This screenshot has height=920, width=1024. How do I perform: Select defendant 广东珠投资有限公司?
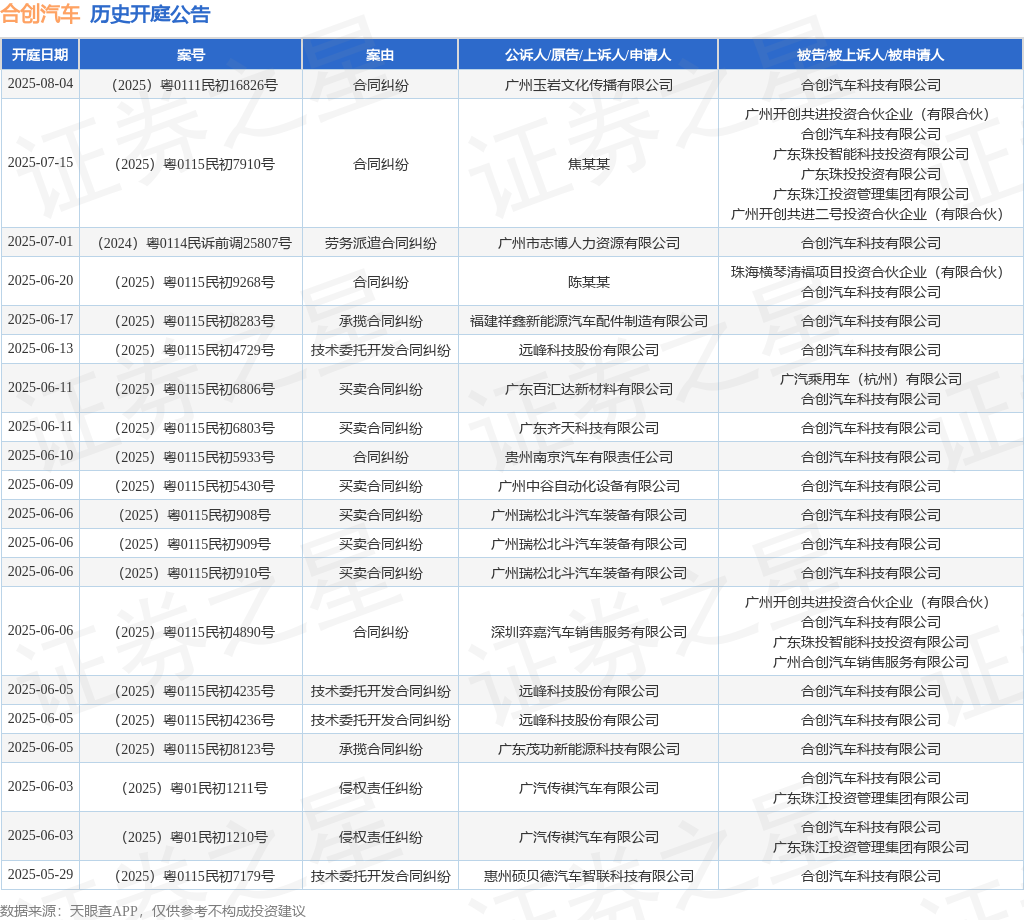click(871, 174)
